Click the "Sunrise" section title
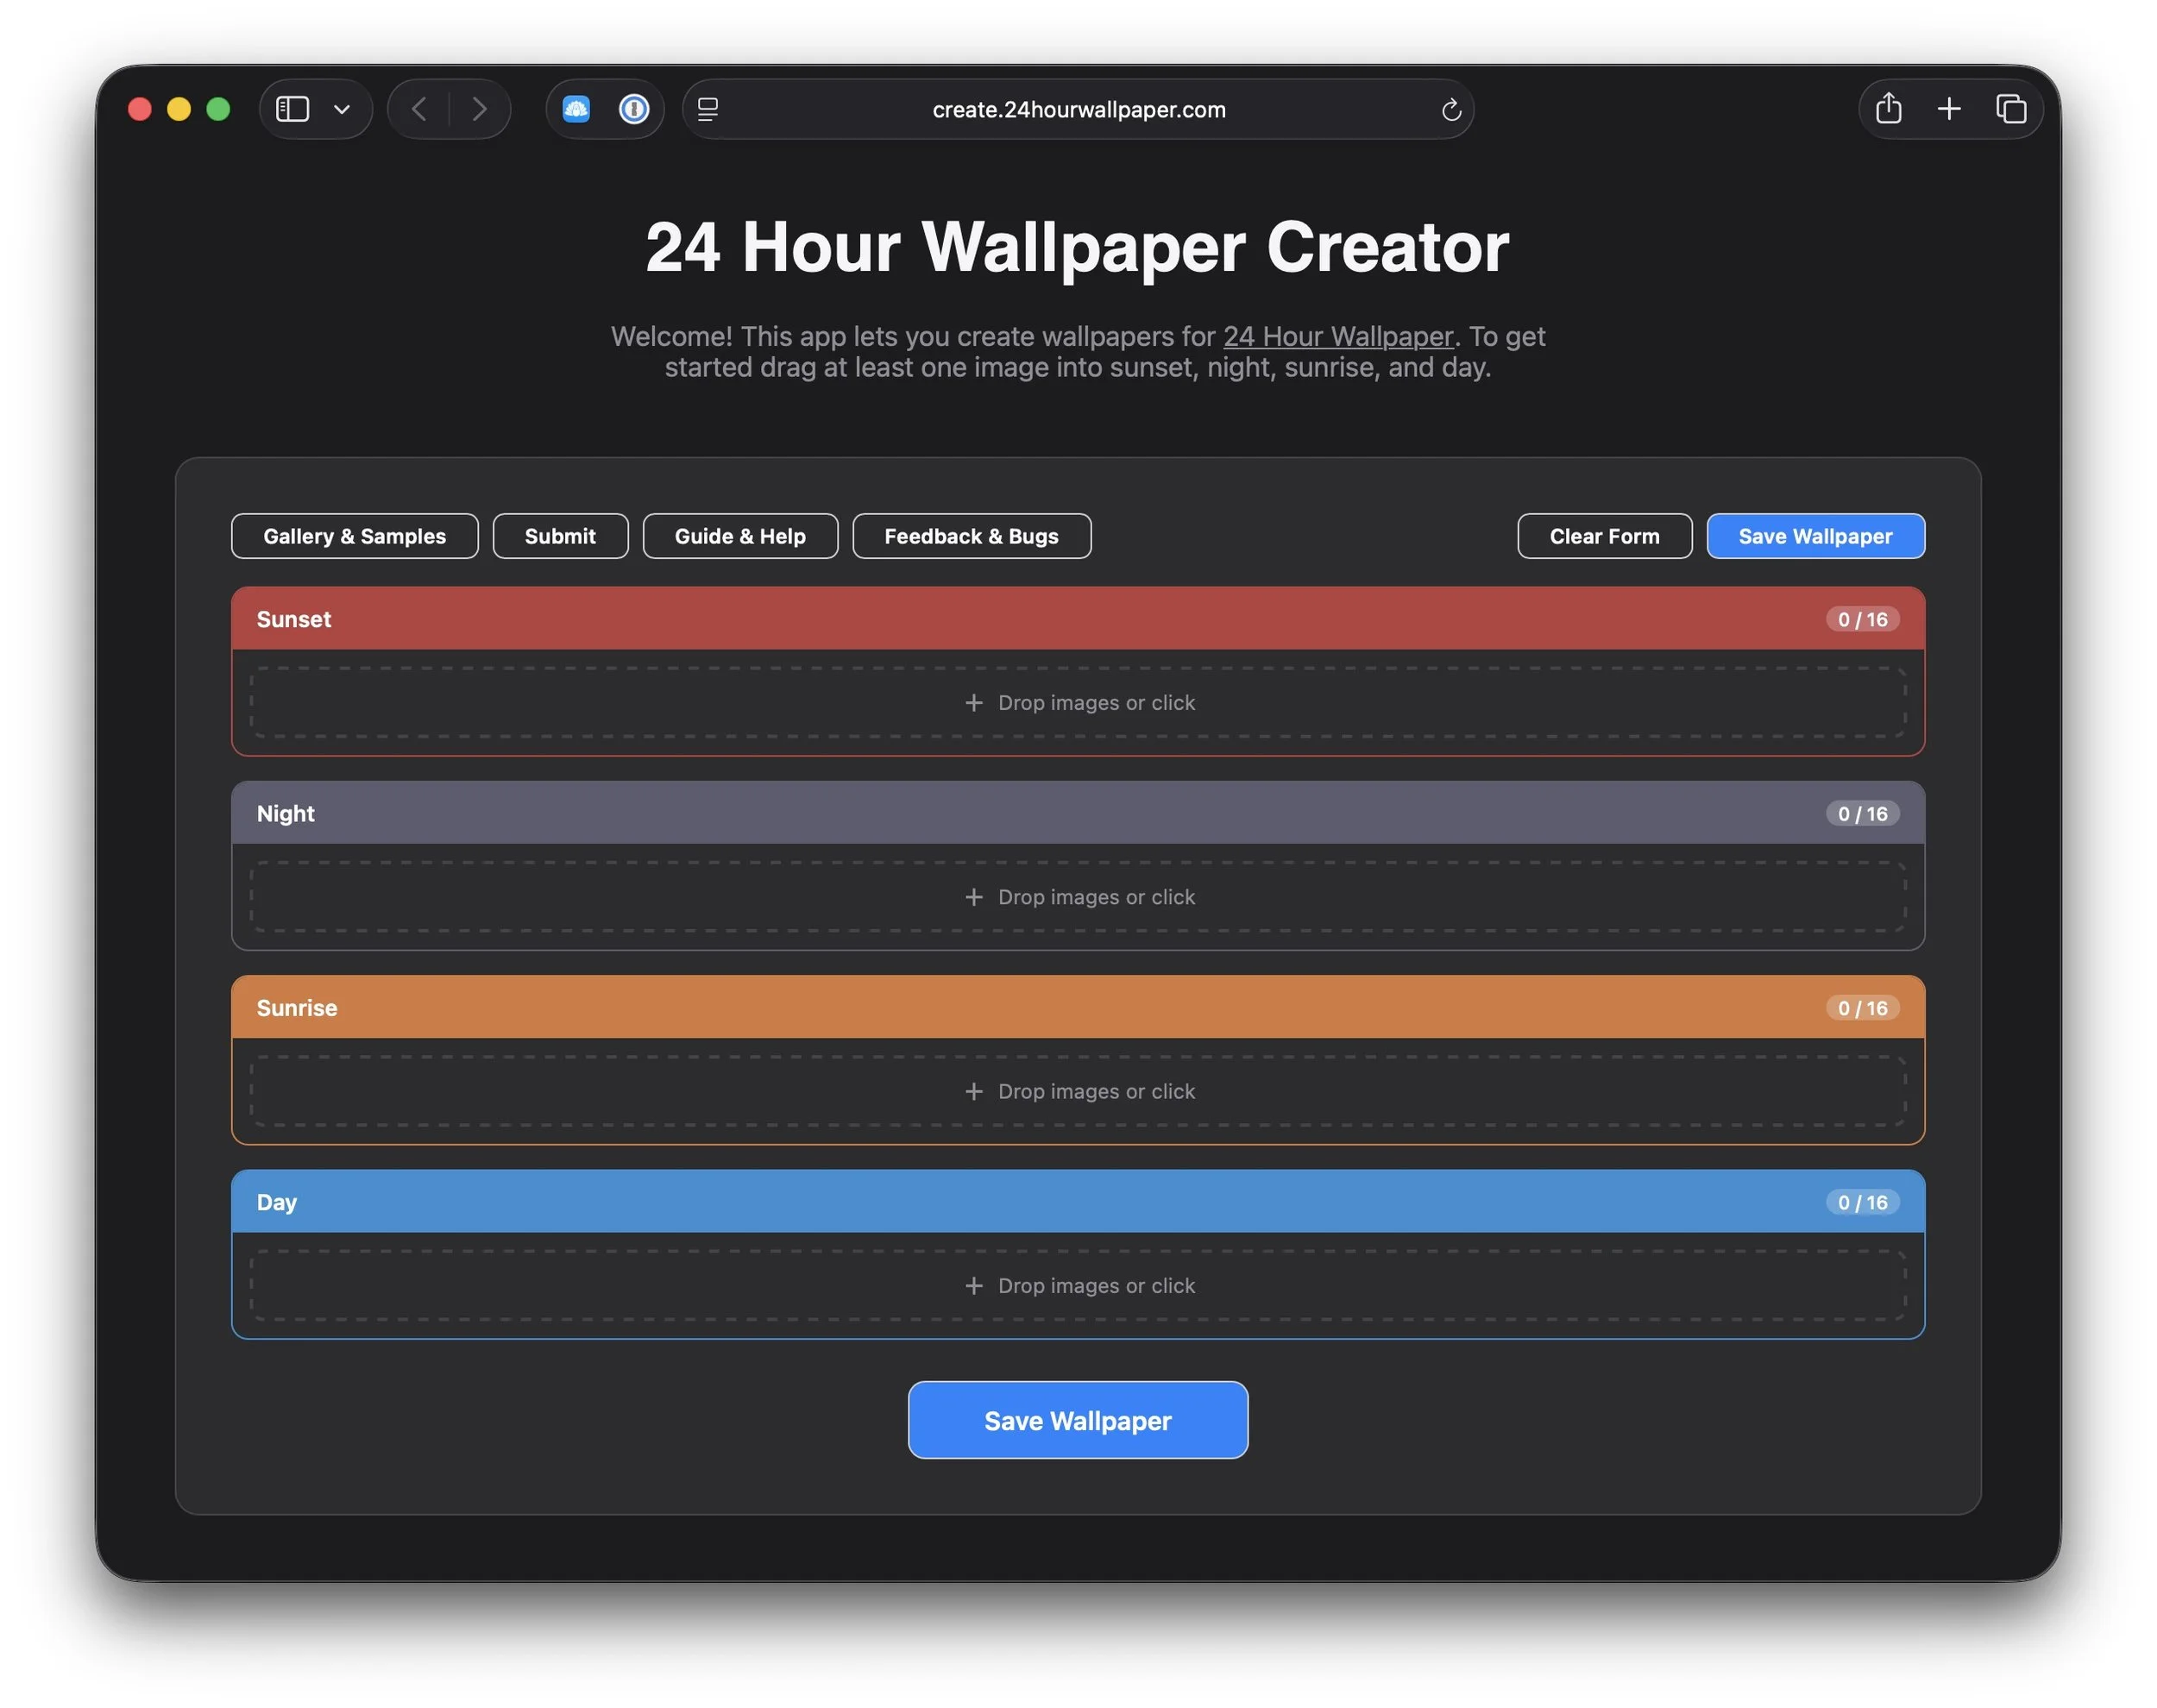2157x1708 pixels. point(297,1008)
